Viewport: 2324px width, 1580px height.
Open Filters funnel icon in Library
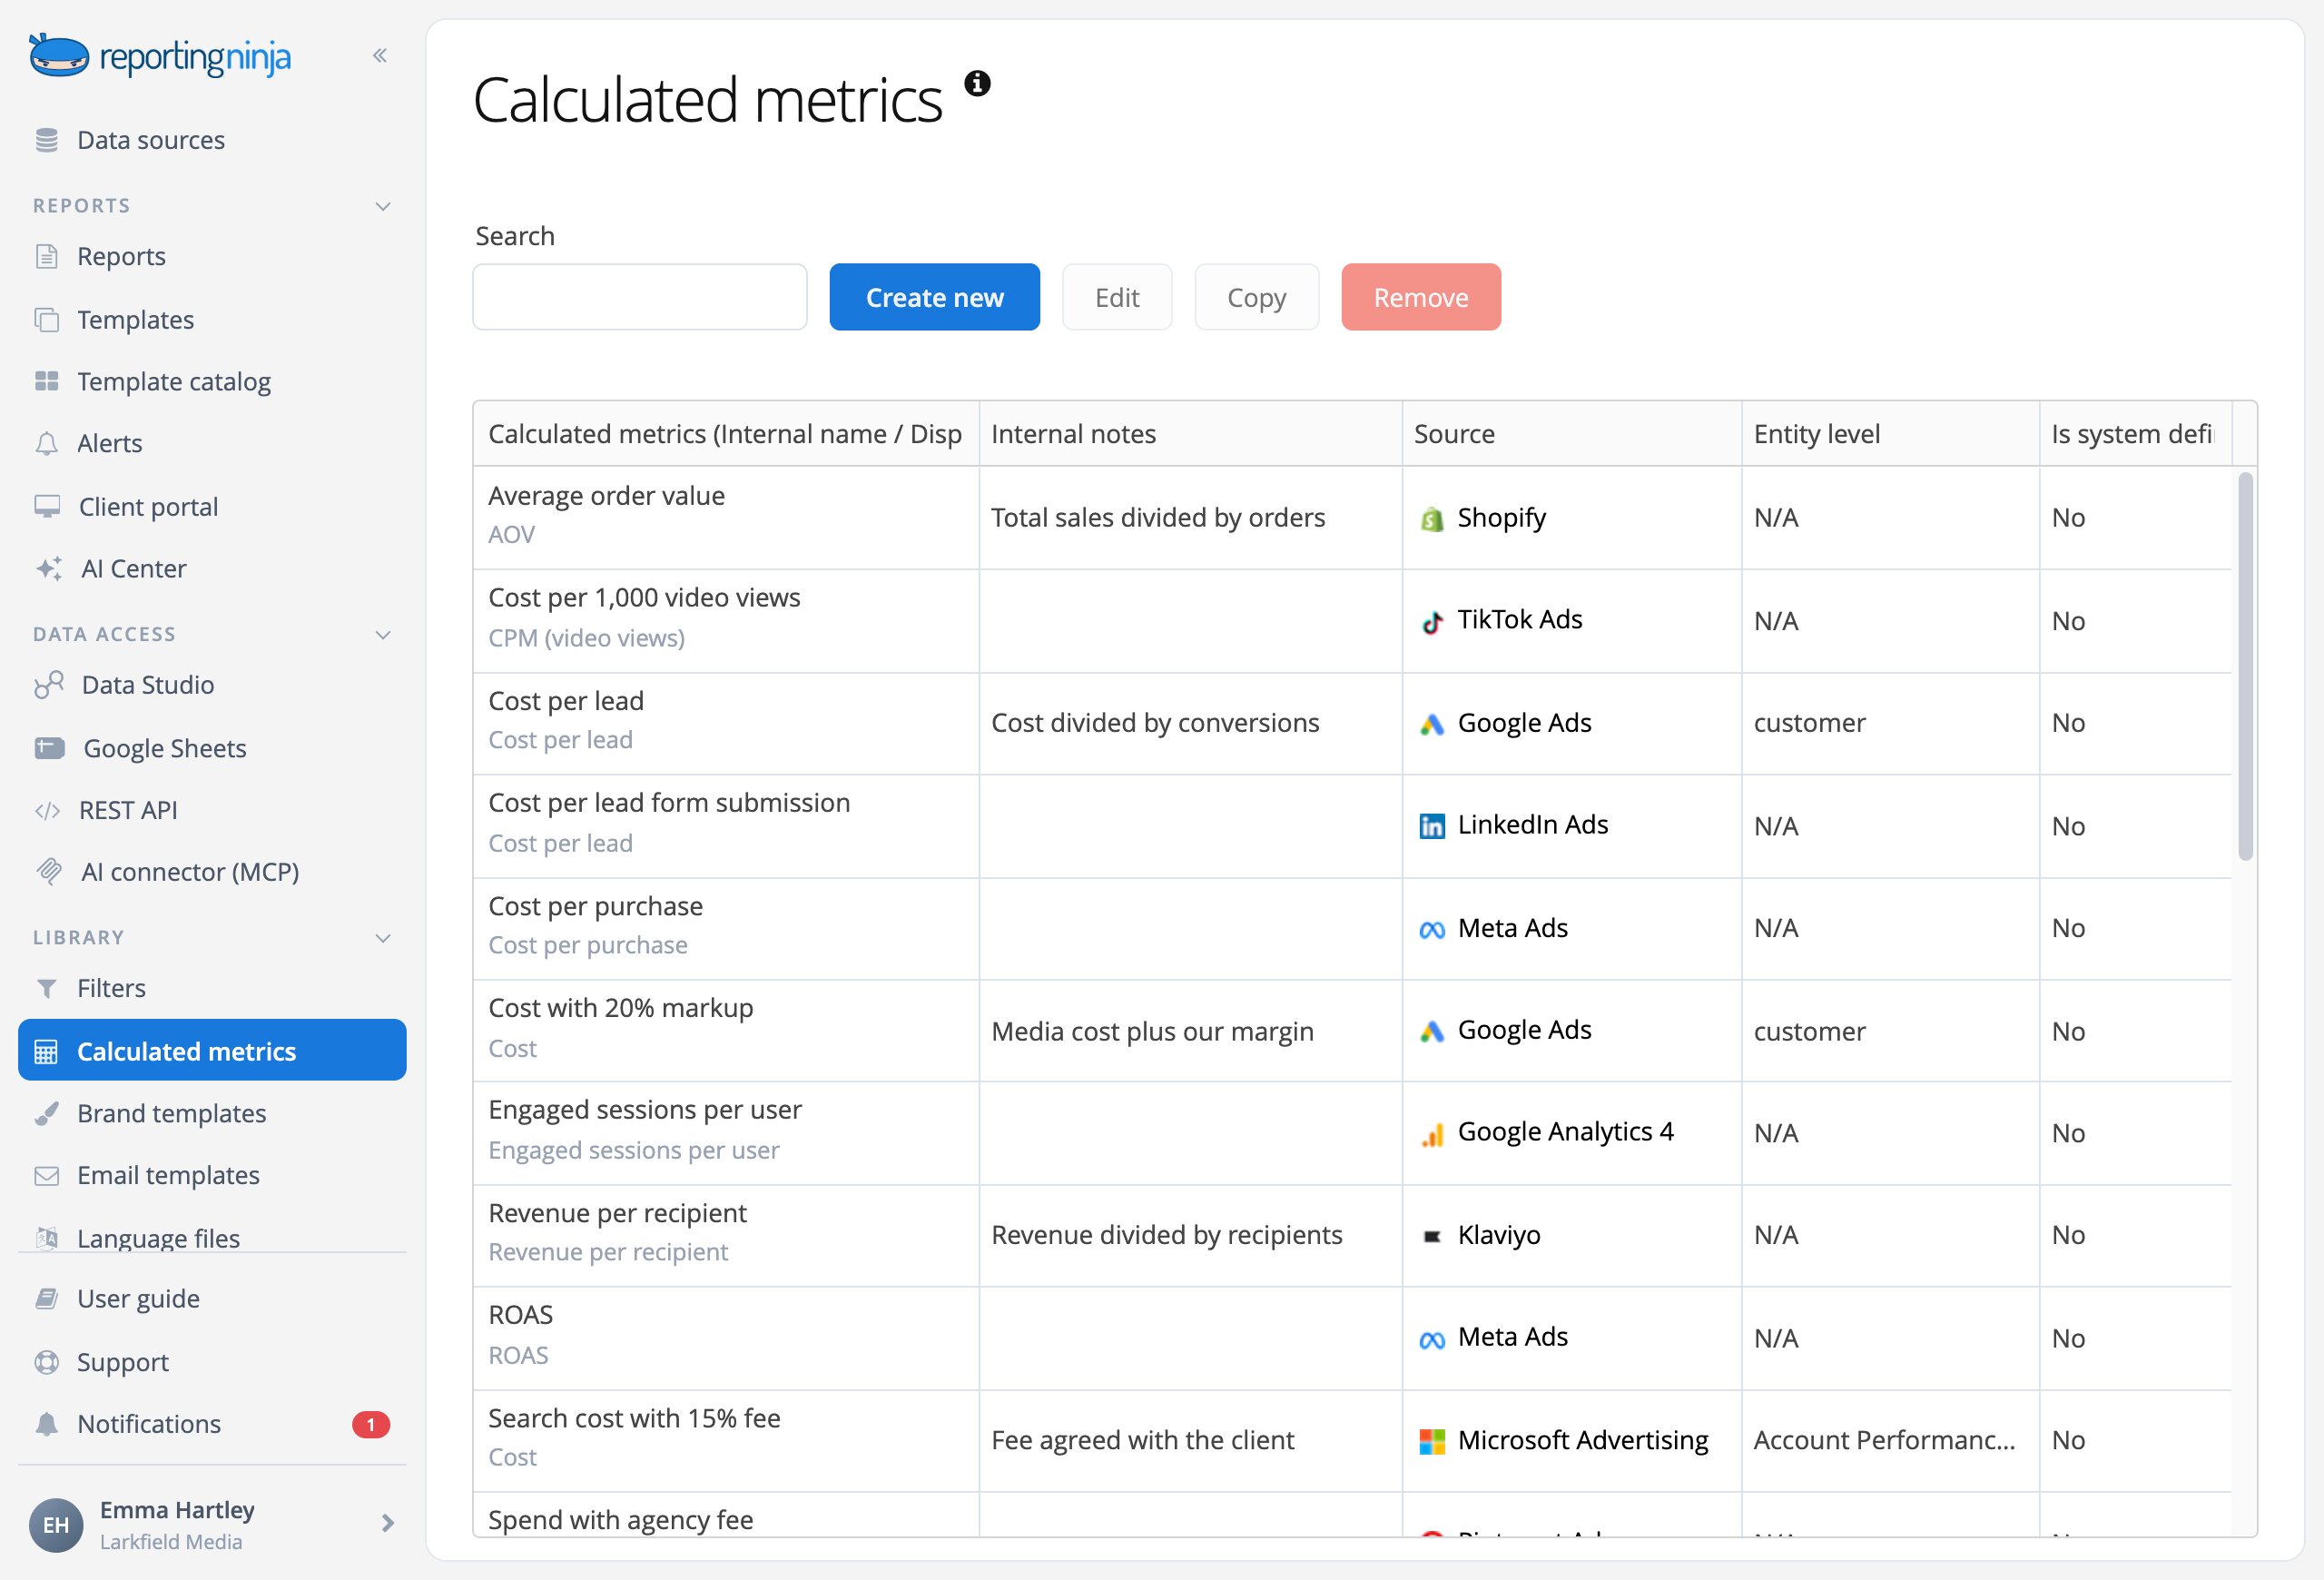[46, 988]
